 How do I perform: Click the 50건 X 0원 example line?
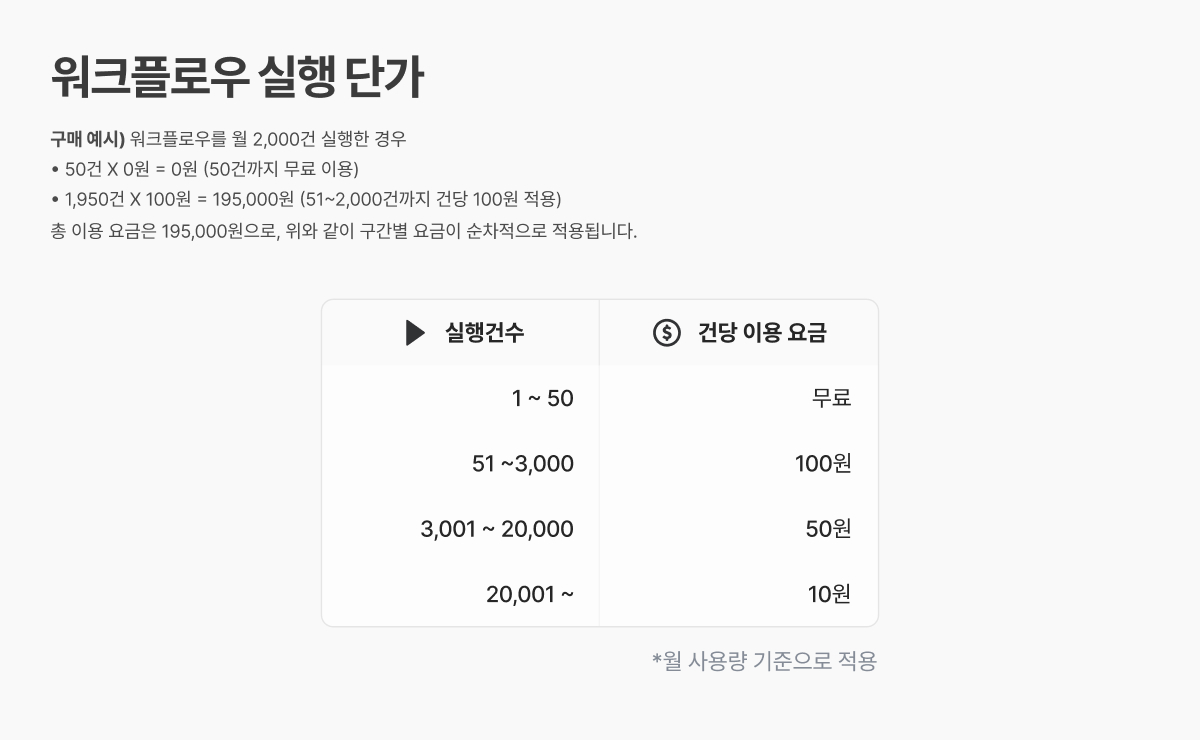205,168
